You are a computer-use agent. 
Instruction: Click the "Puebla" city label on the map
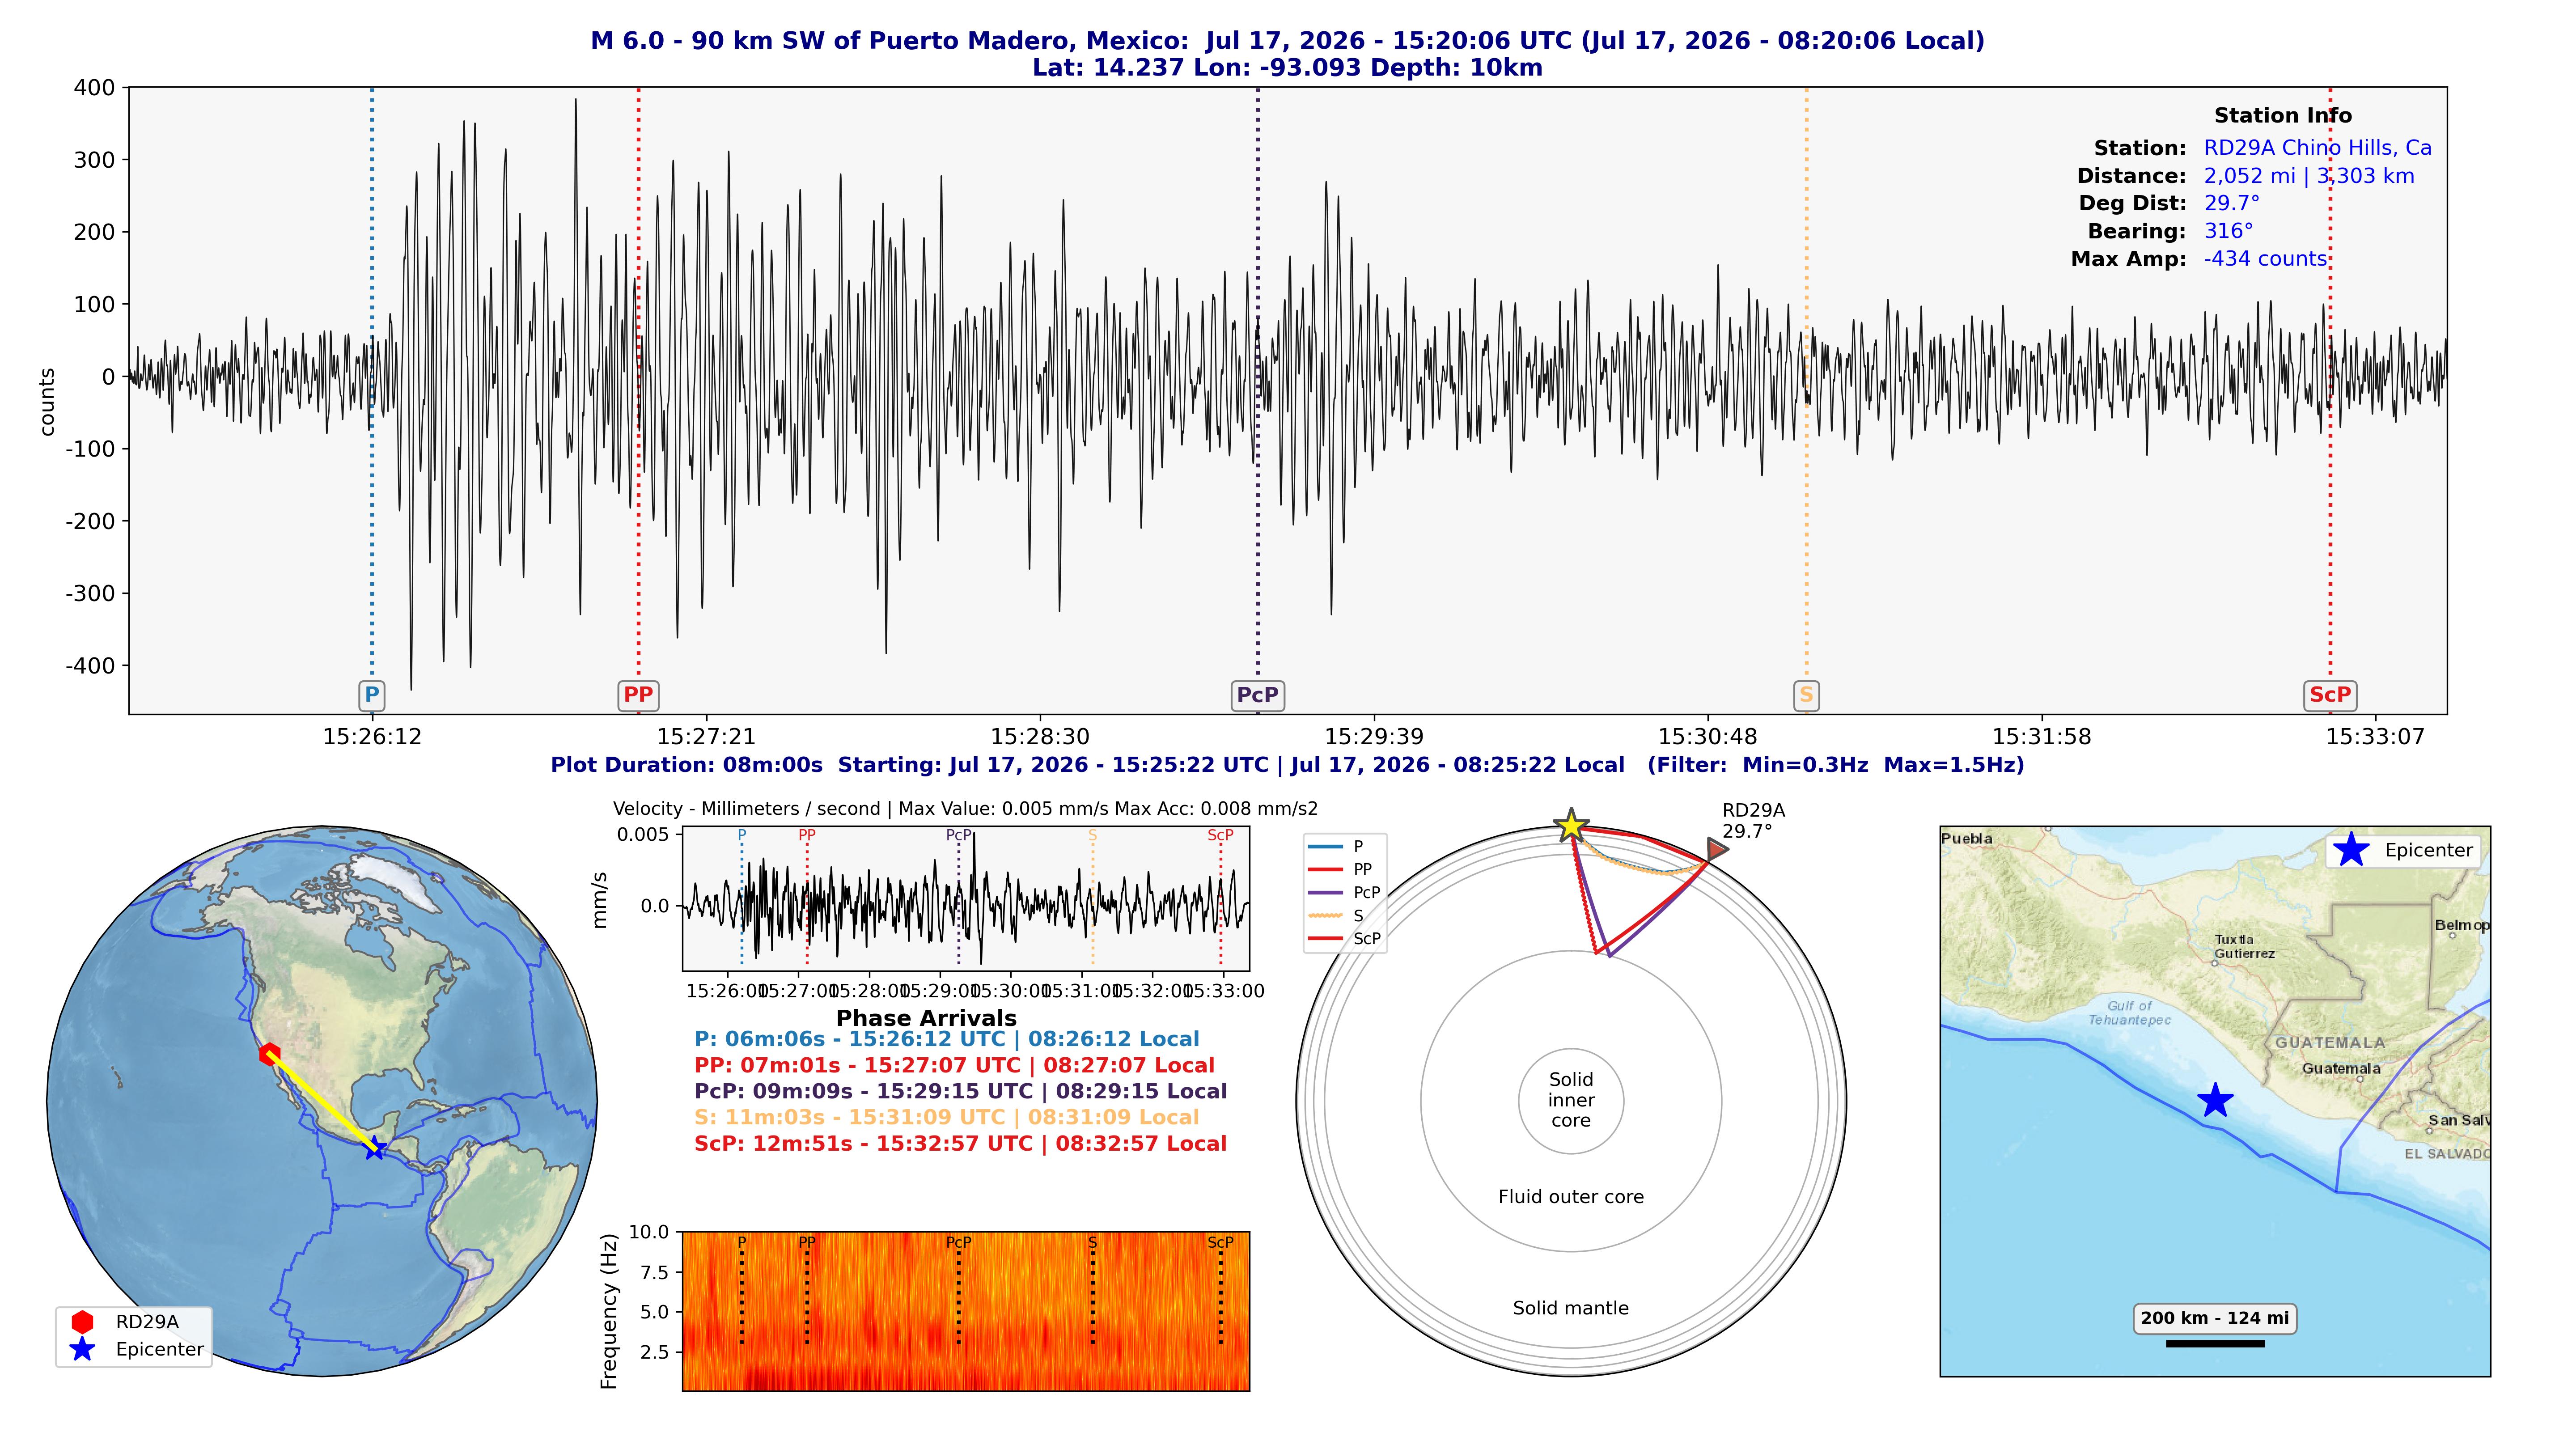(1966, 839)
